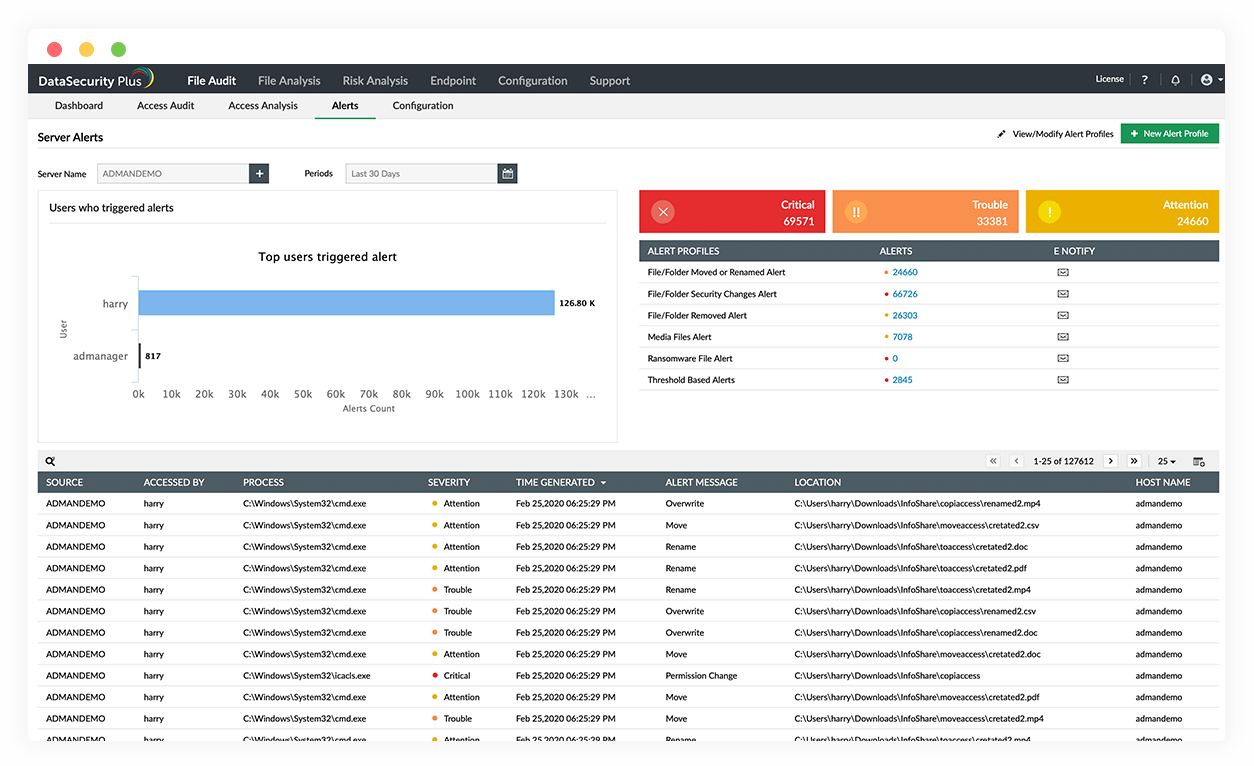
Task: Open the calendar icon beside Periods
Action: (x=508, y=173)
